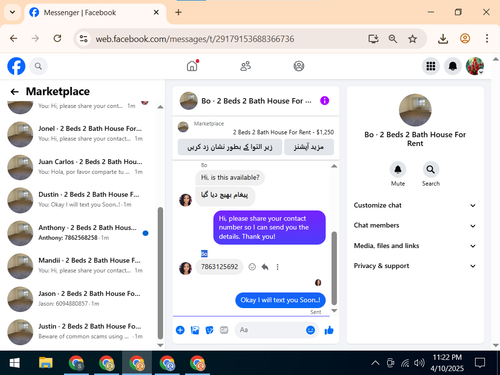Click scroll down arrow of conversation list
Screen dimensions: 500x375
[160, 345]
